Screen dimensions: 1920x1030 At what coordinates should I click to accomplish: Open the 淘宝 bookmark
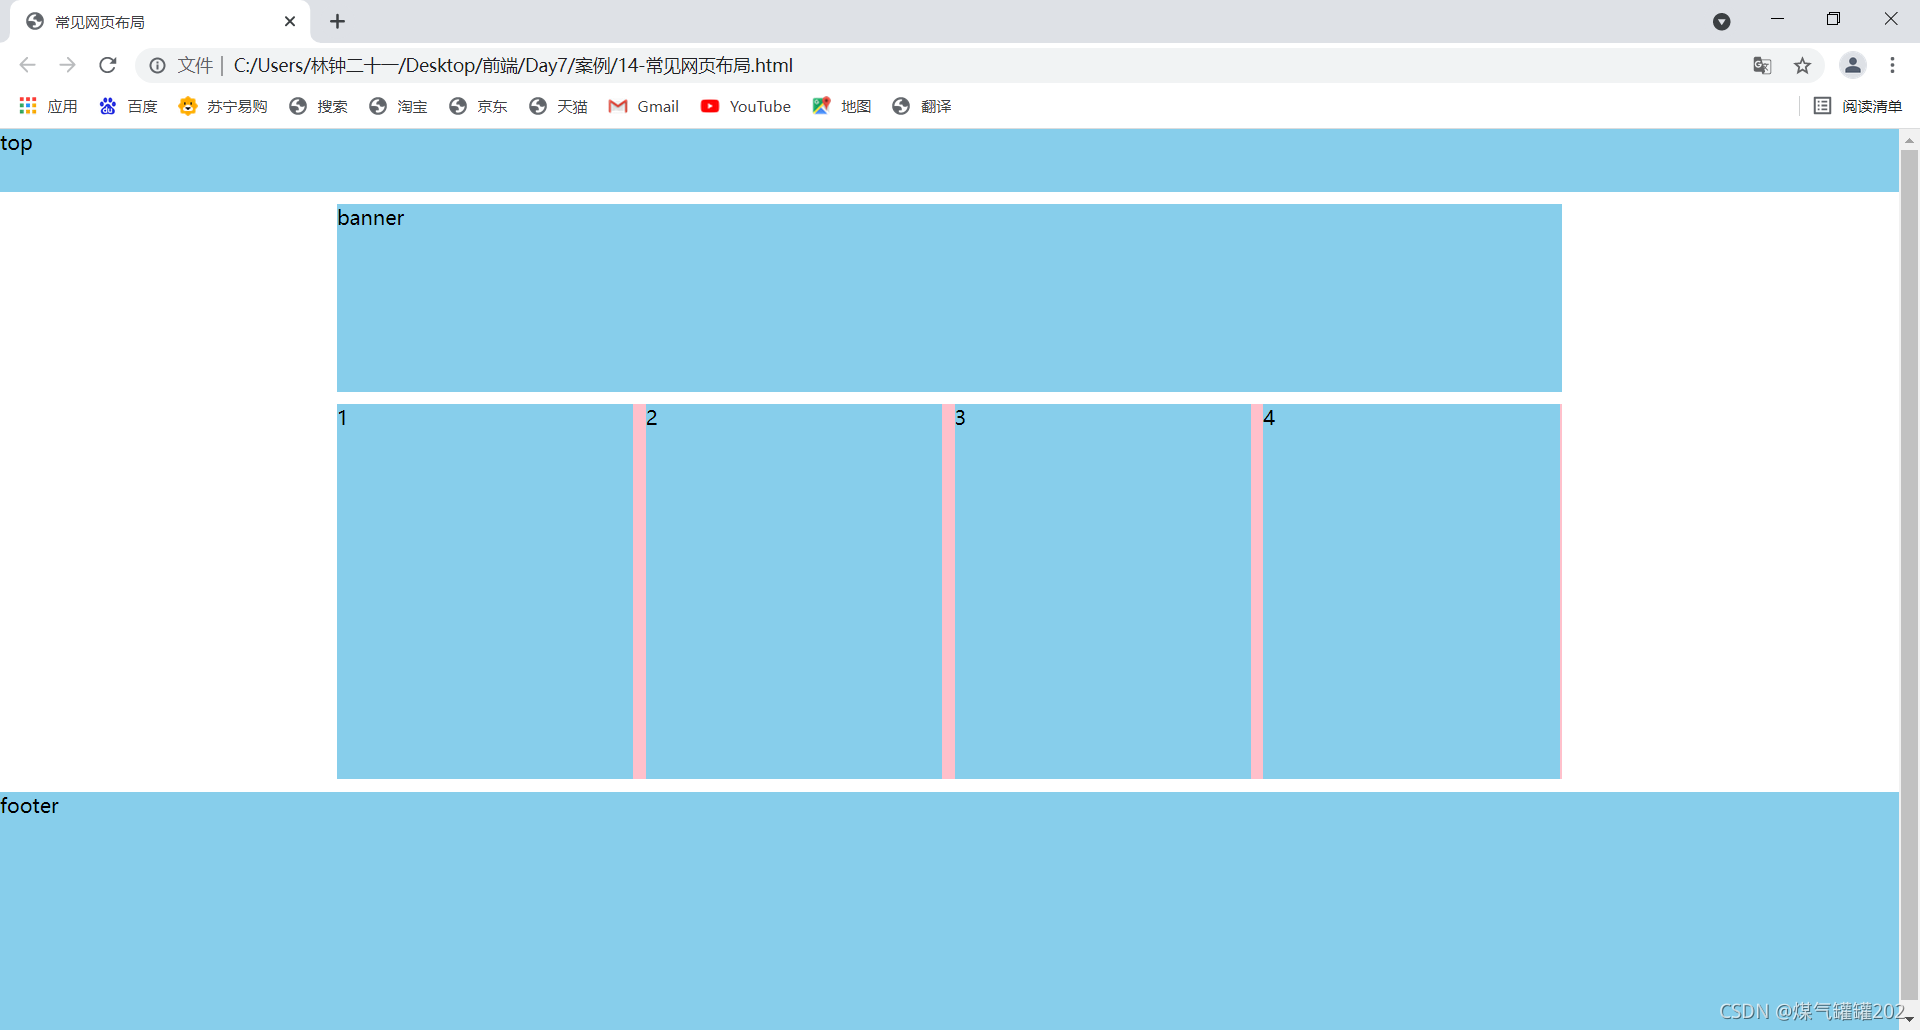(x=398, y=106)
